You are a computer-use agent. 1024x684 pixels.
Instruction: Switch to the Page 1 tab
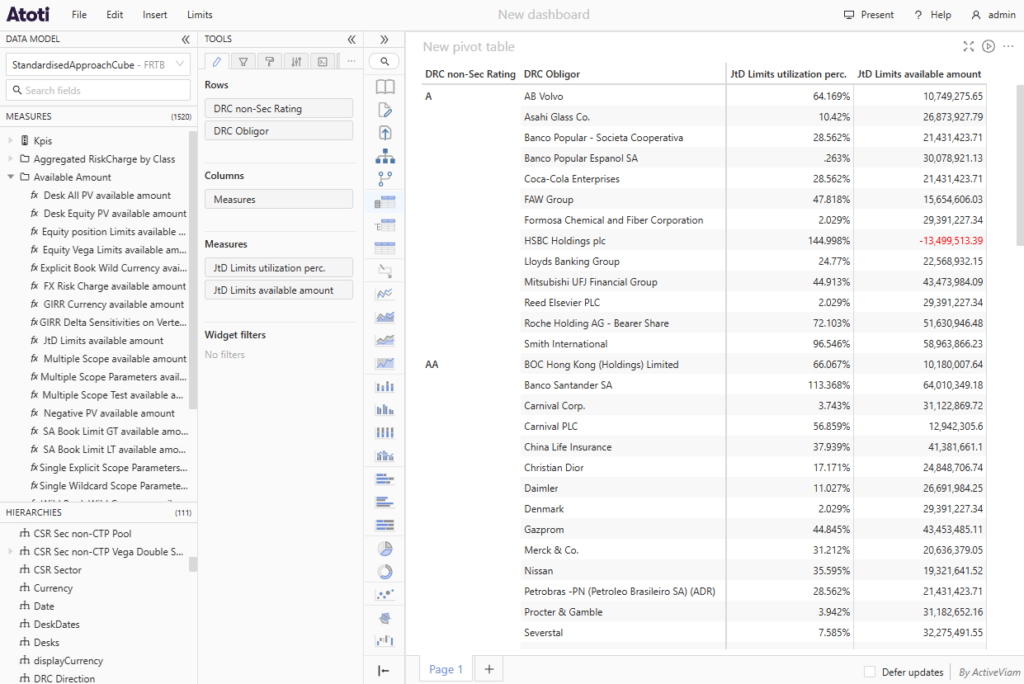445,669
